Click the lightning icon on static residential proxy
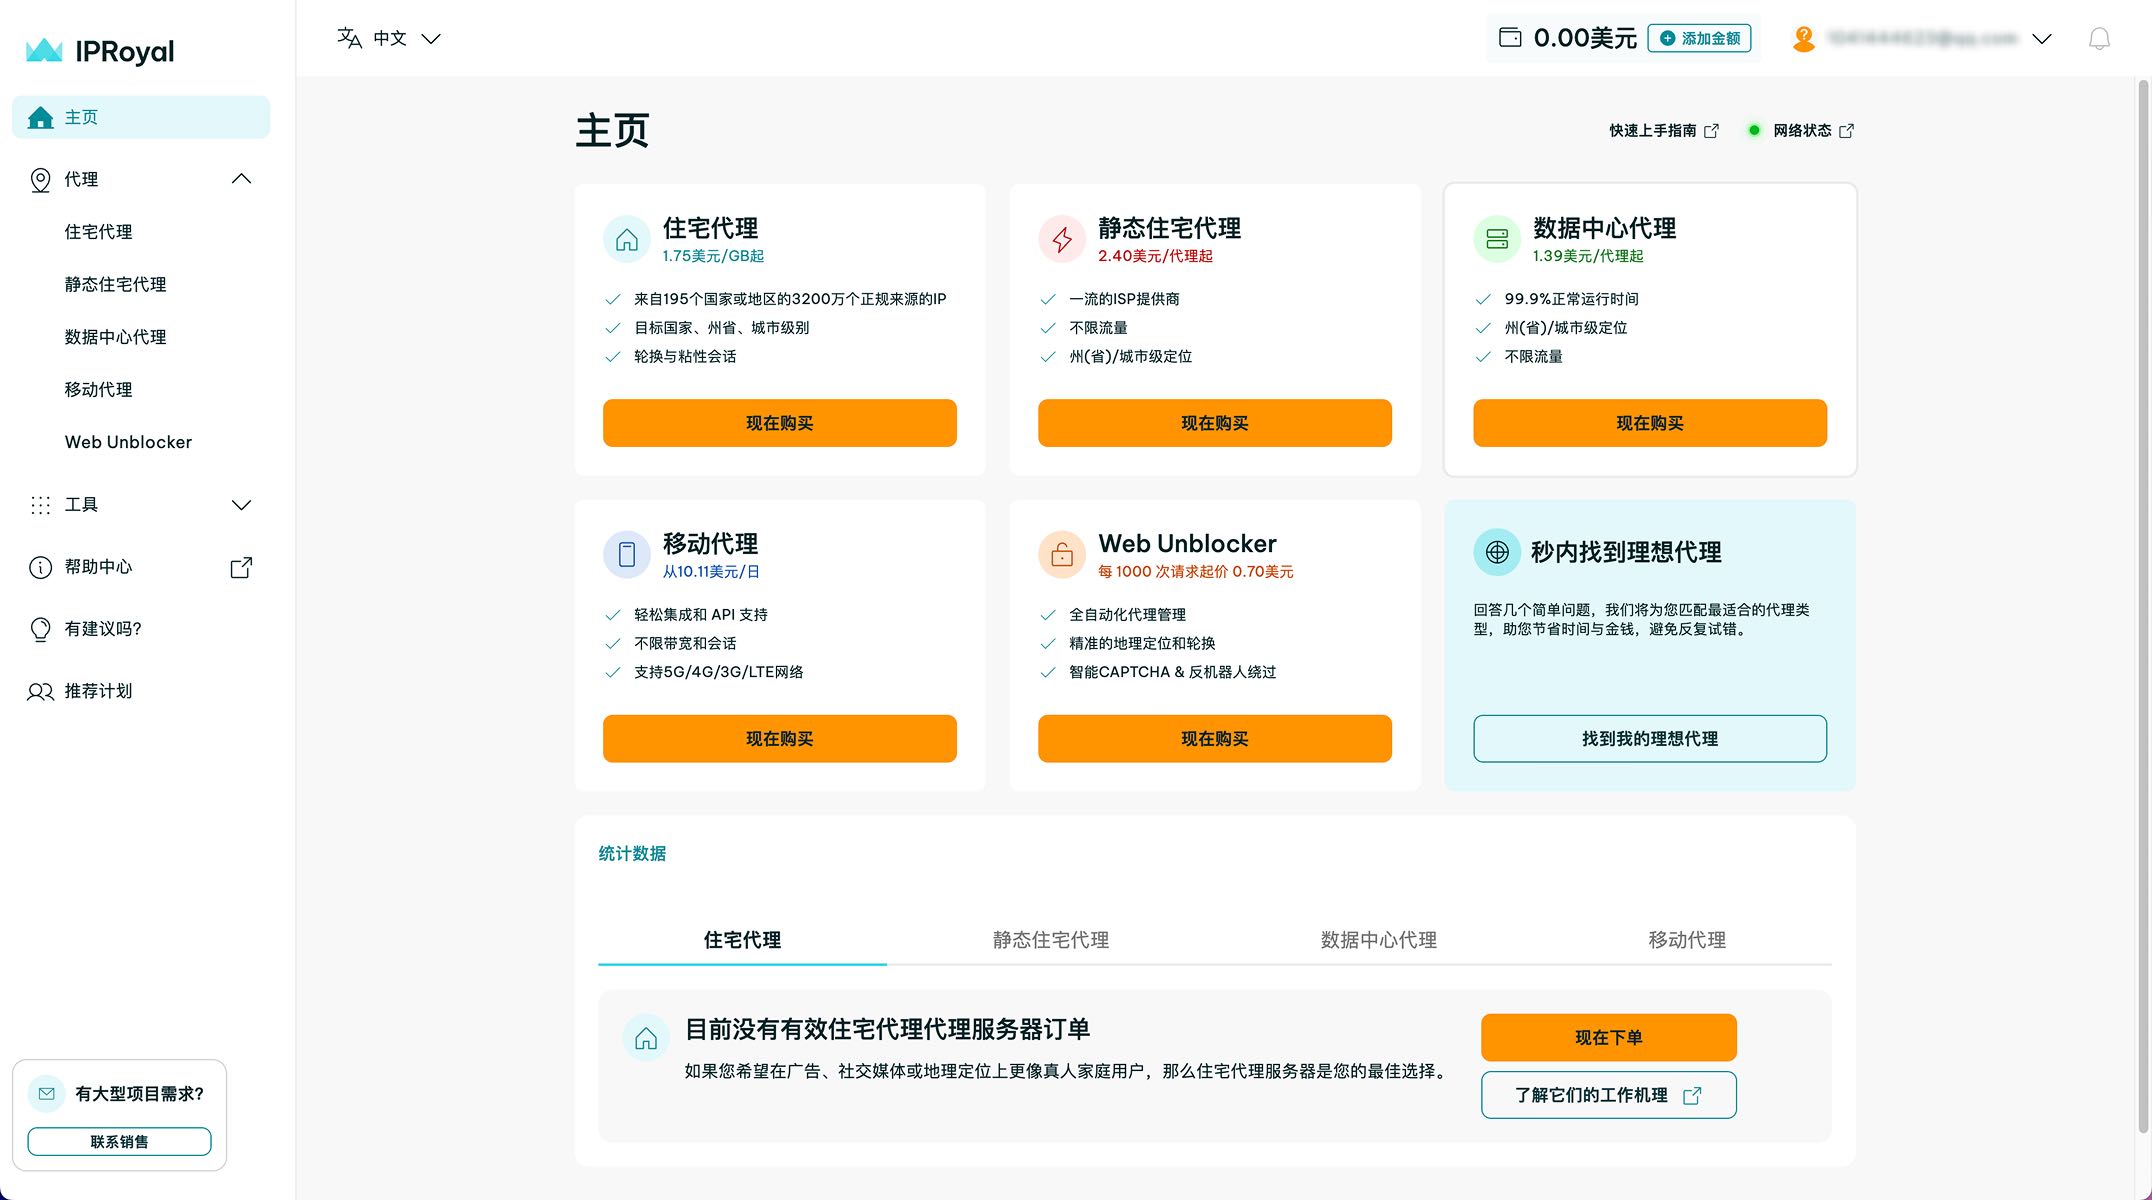 (1062, 239)
